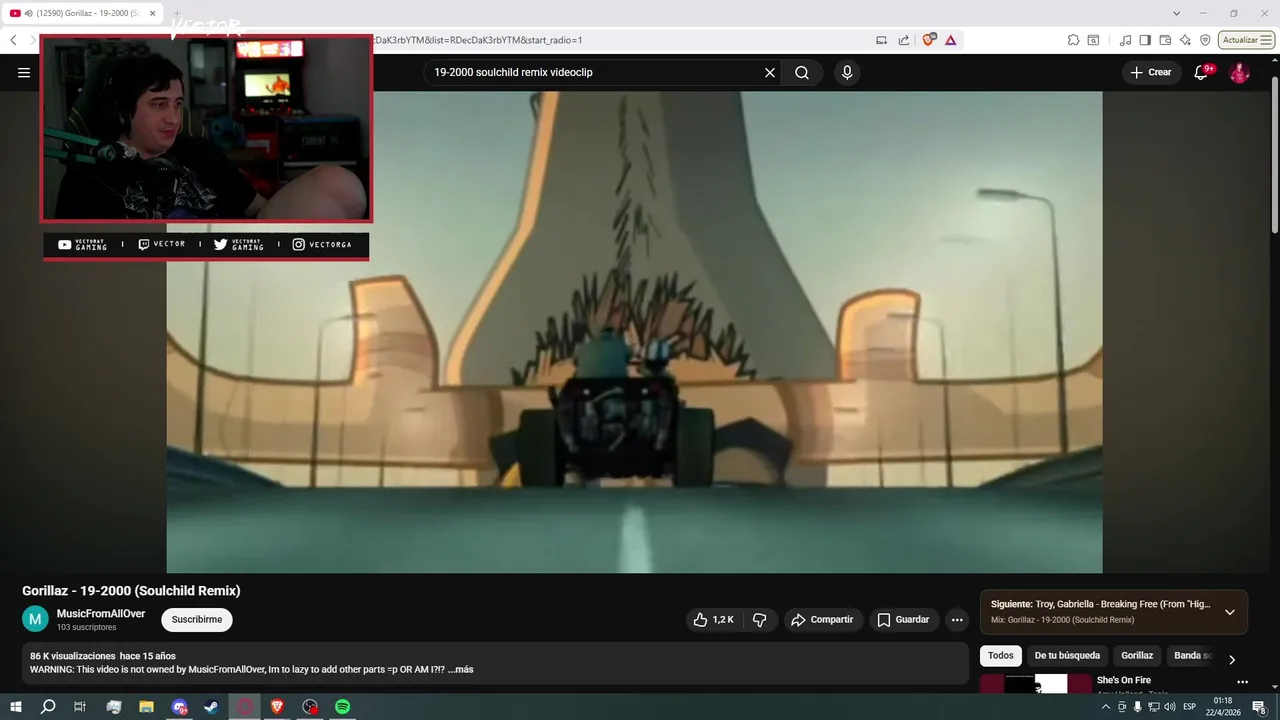Dislike the video with thumbs down
The width and height of the screenshot is (1280, 720).
759,620
